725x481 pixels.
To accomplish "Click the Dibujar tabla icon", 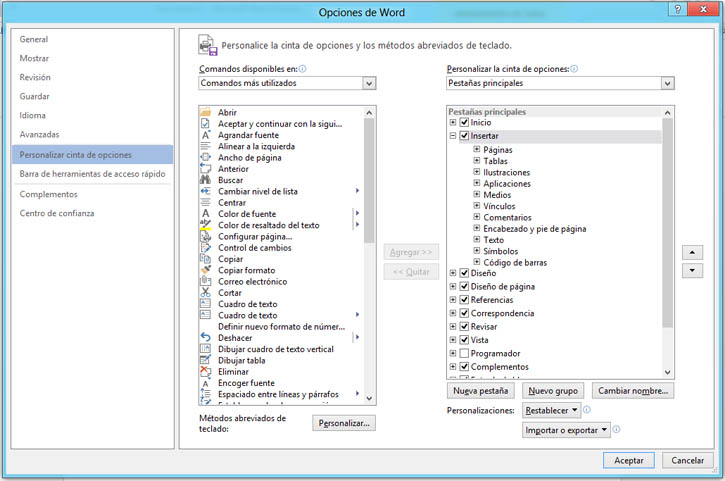I will click(x=206, y=360).
